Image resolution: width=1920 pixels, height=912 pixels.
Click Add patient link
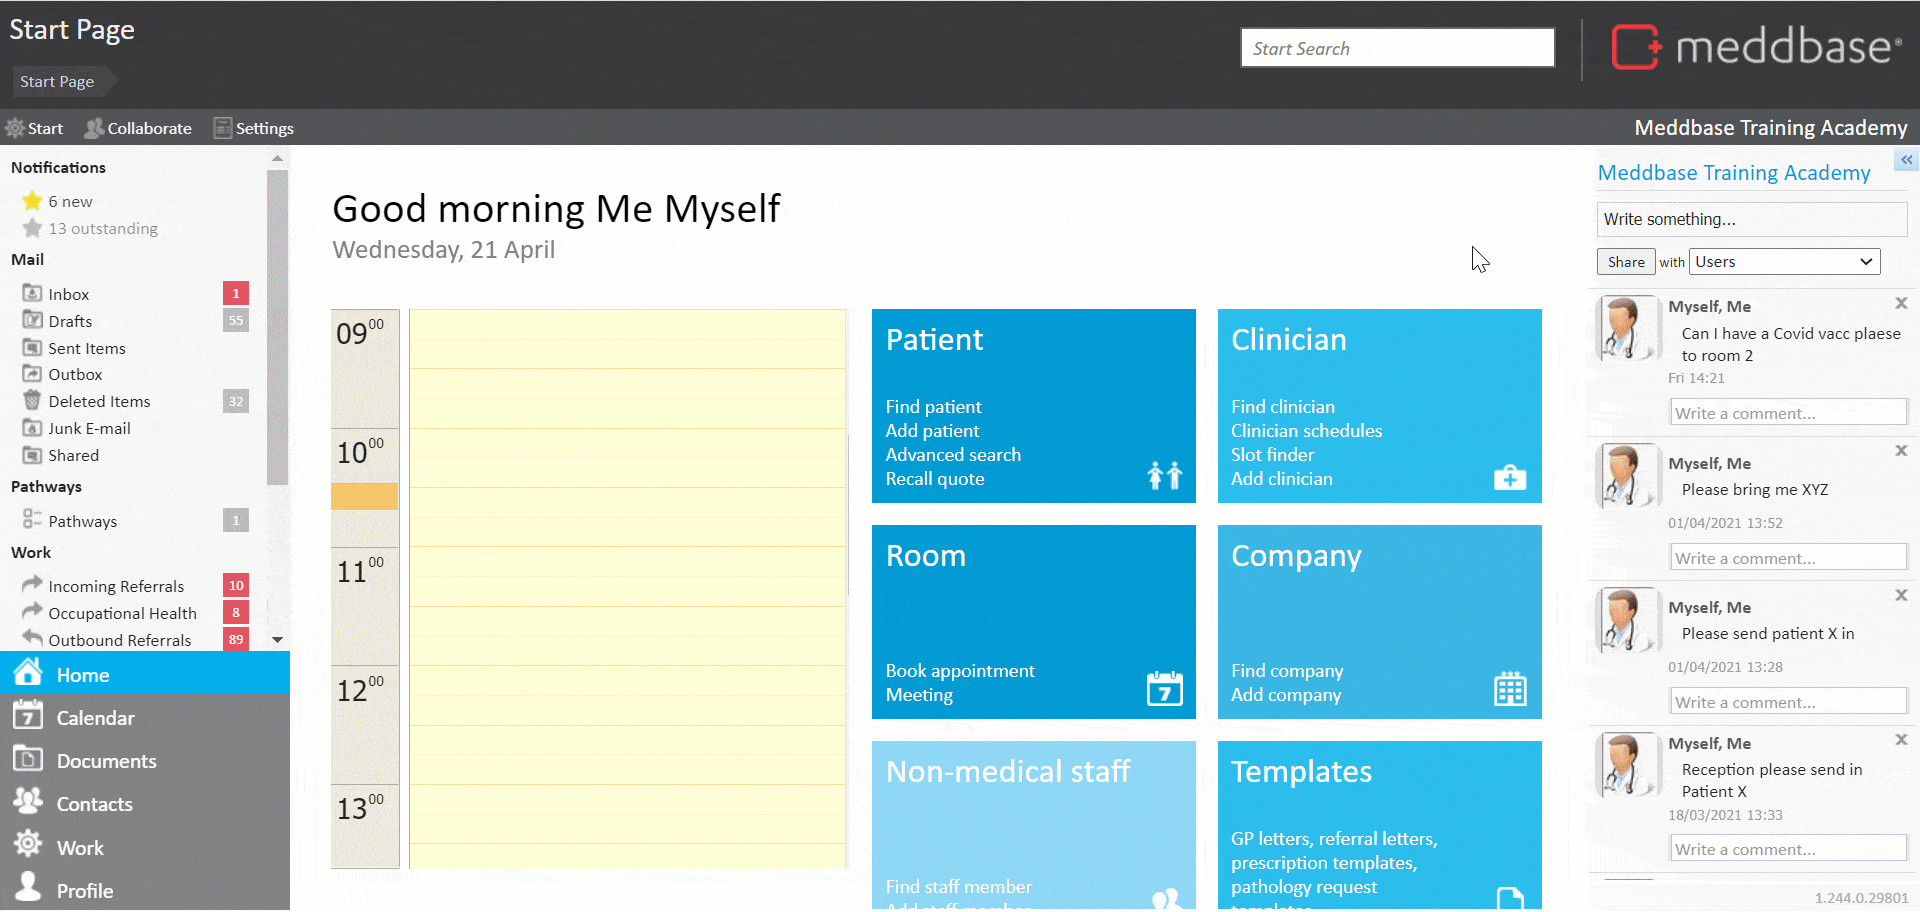(932, 431)
